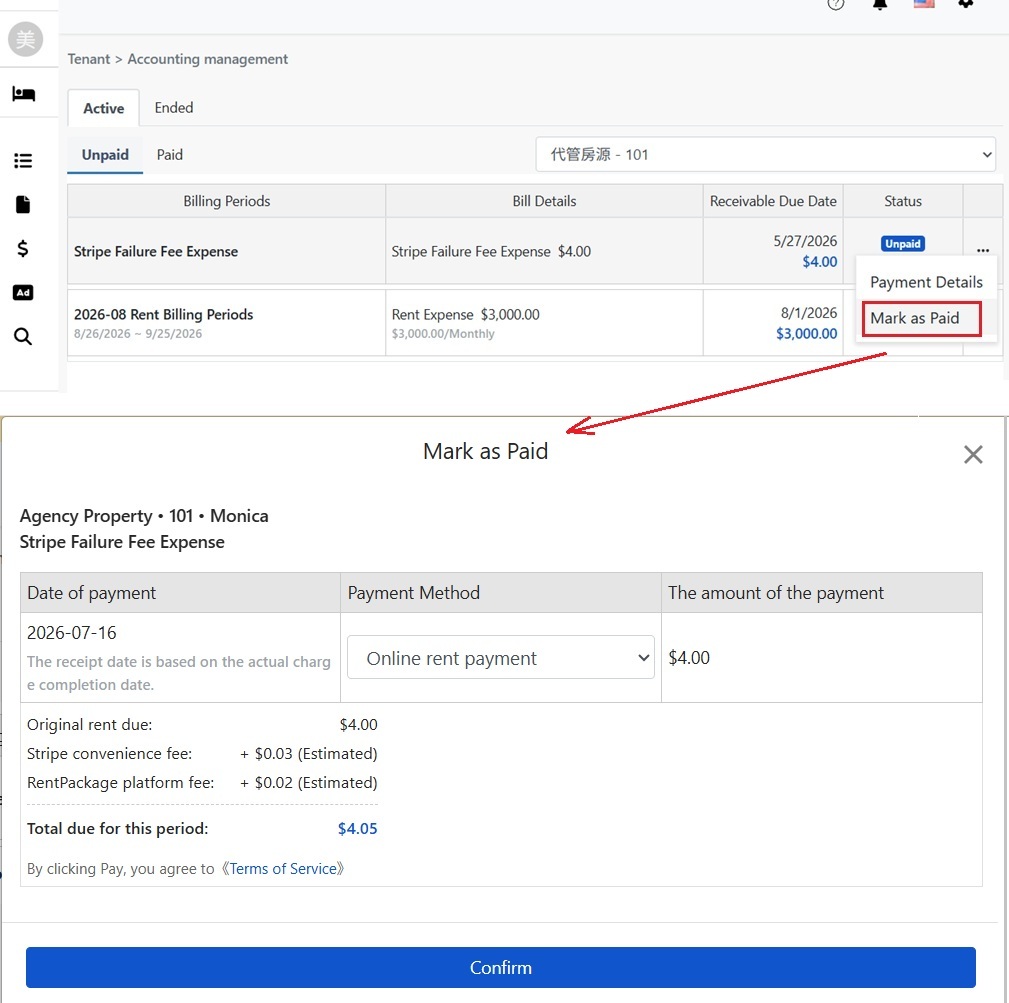Select the Paid sub-tab

pos(170,155)
